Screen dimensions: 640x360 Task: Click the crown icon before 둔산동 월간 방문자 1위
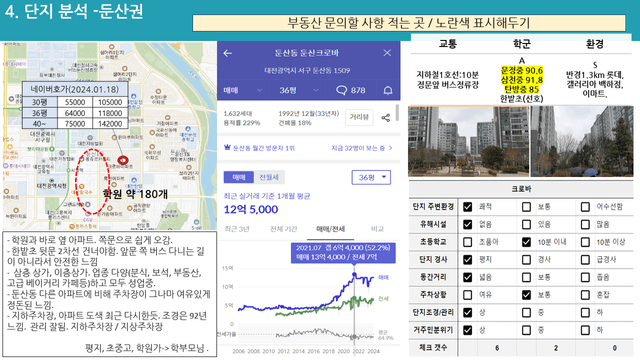pos(227,147)
